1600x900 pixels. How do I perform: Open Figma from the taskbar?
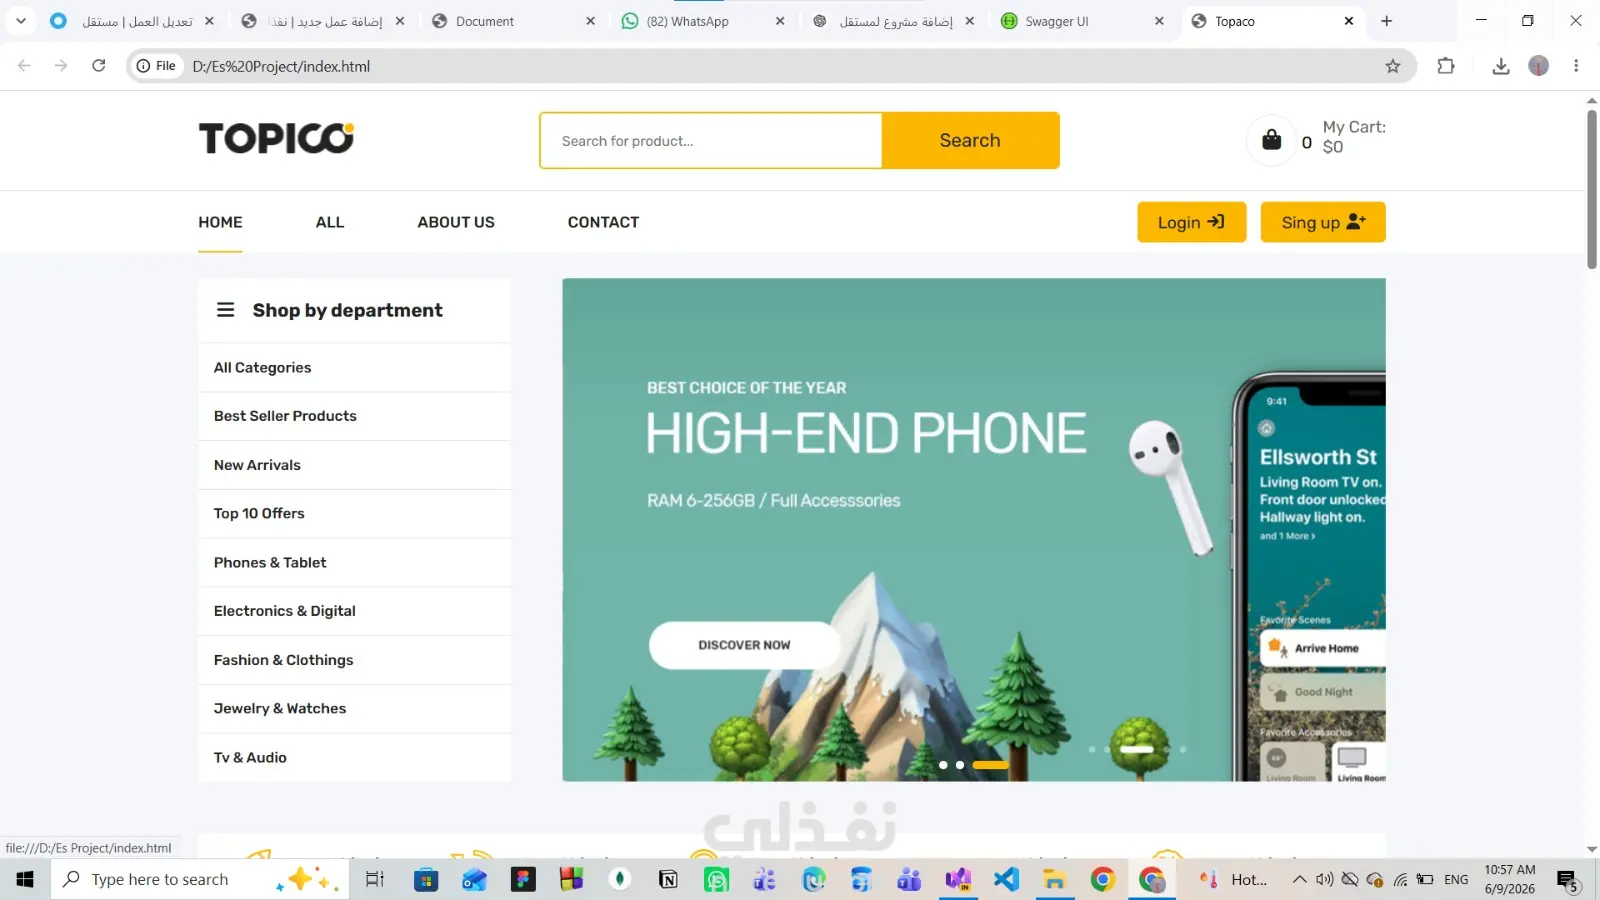tap(523, 879)
